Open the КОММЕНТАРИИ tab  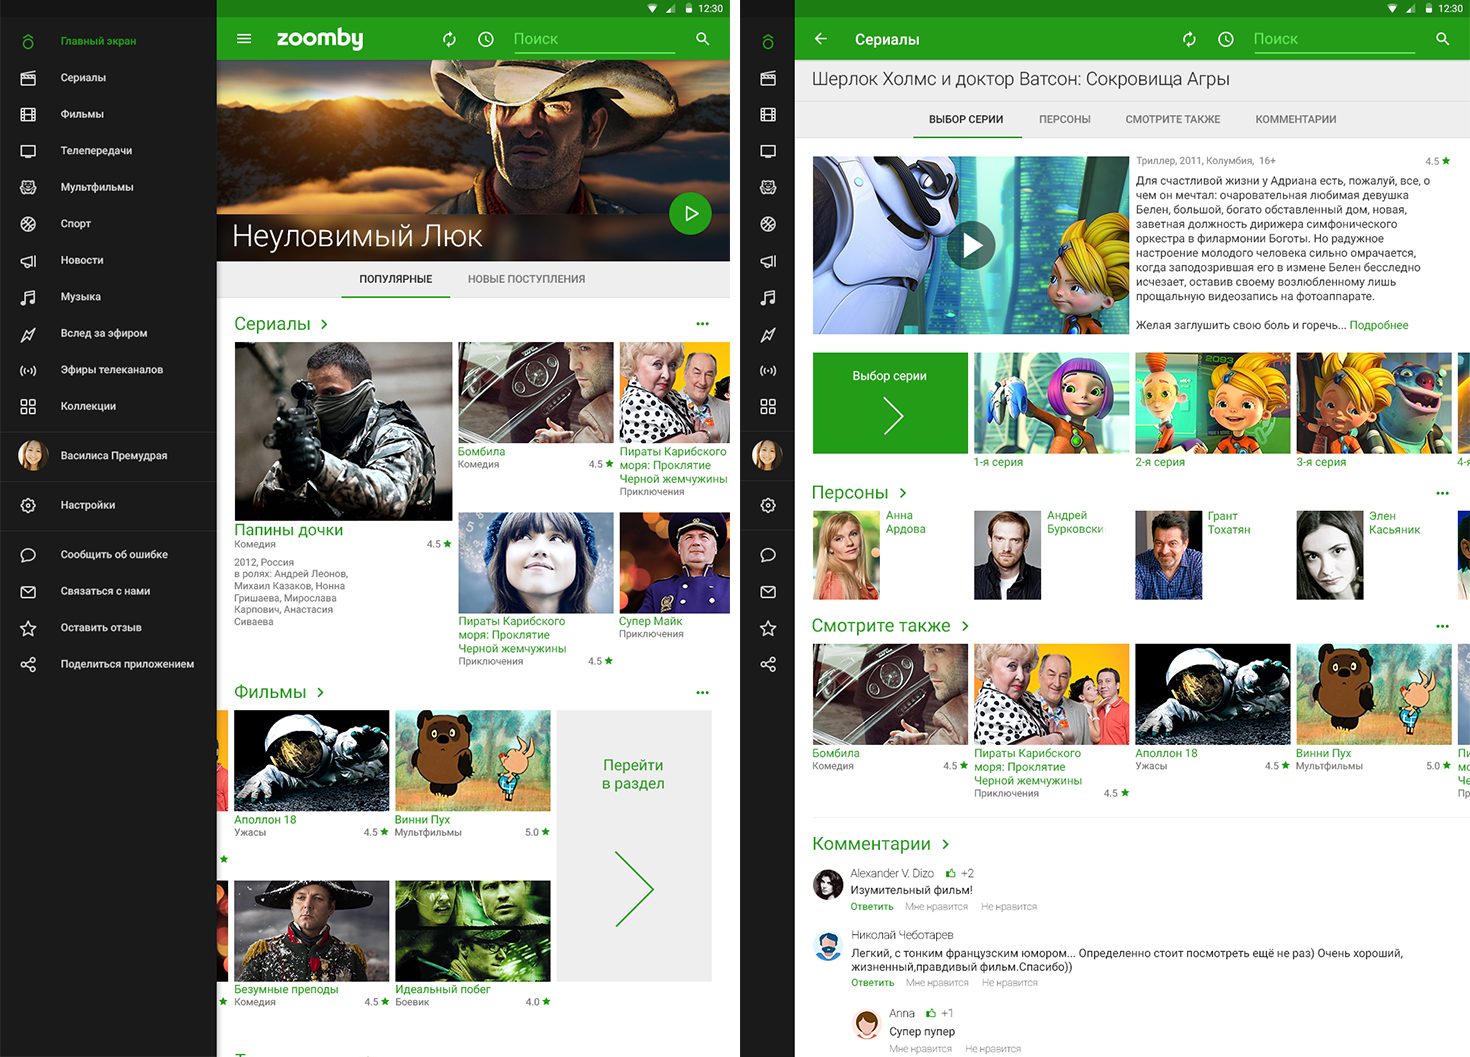(1296, 119)
